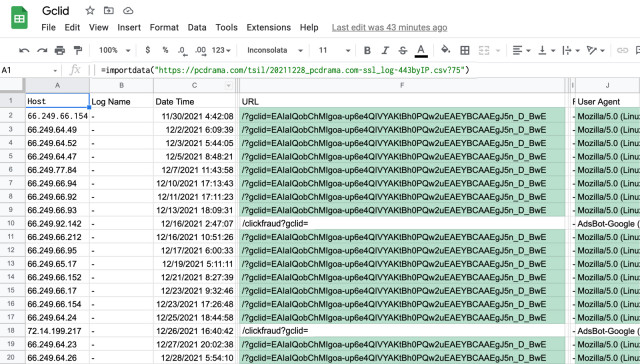Click the Google Sheets home logo
The width and height of the screenshot is (640, 364).
pos(19,18)
